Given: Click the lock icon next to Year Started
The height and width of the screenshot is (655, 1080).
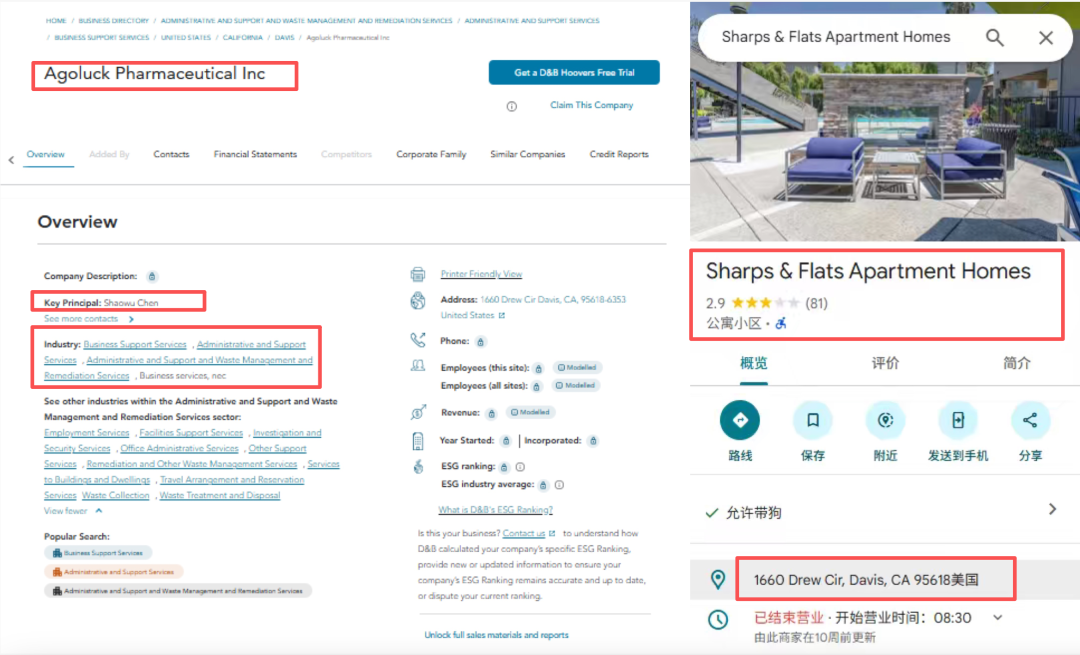Looking at the screenshot, I should coord(506,441).
